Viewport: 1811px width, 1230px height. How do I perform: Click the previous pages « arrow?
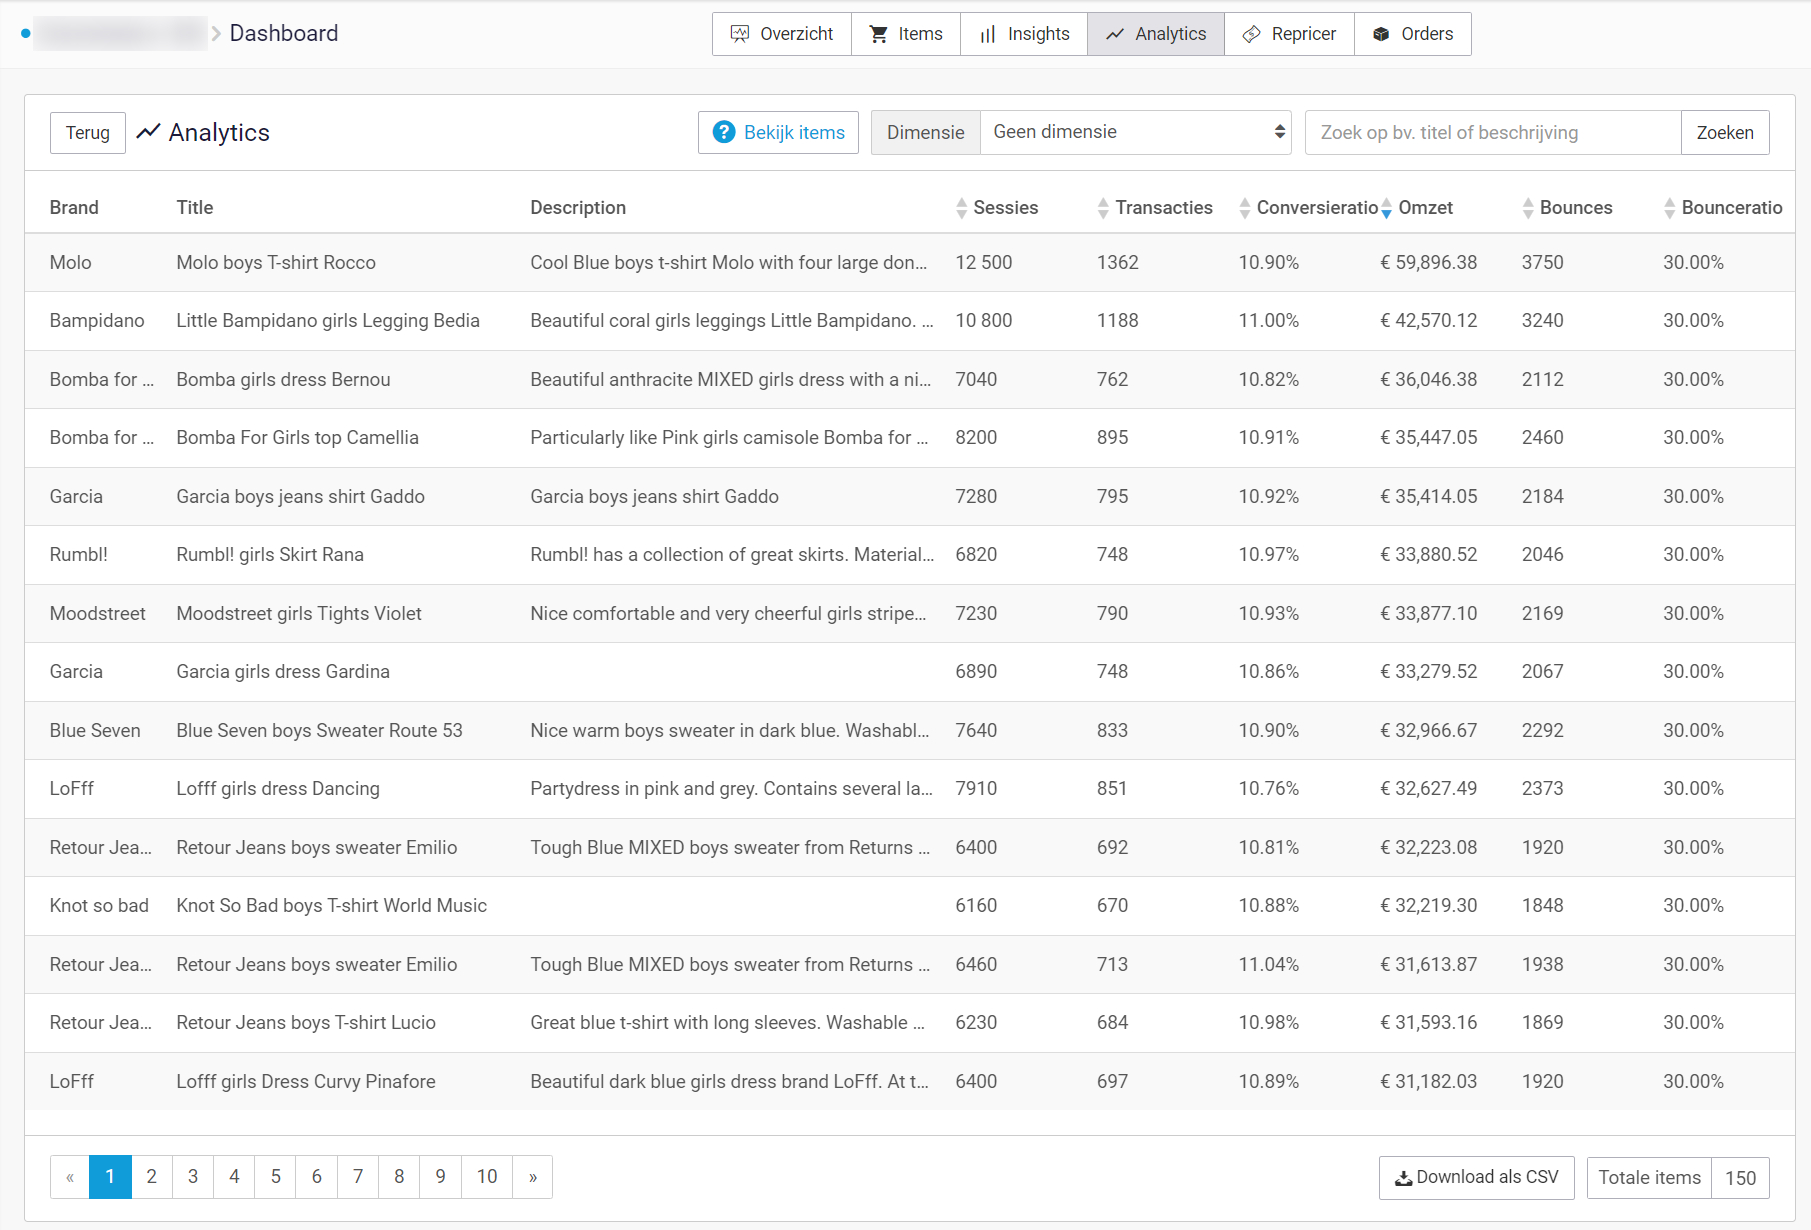pyautogui.click(x=70, y=1177)
